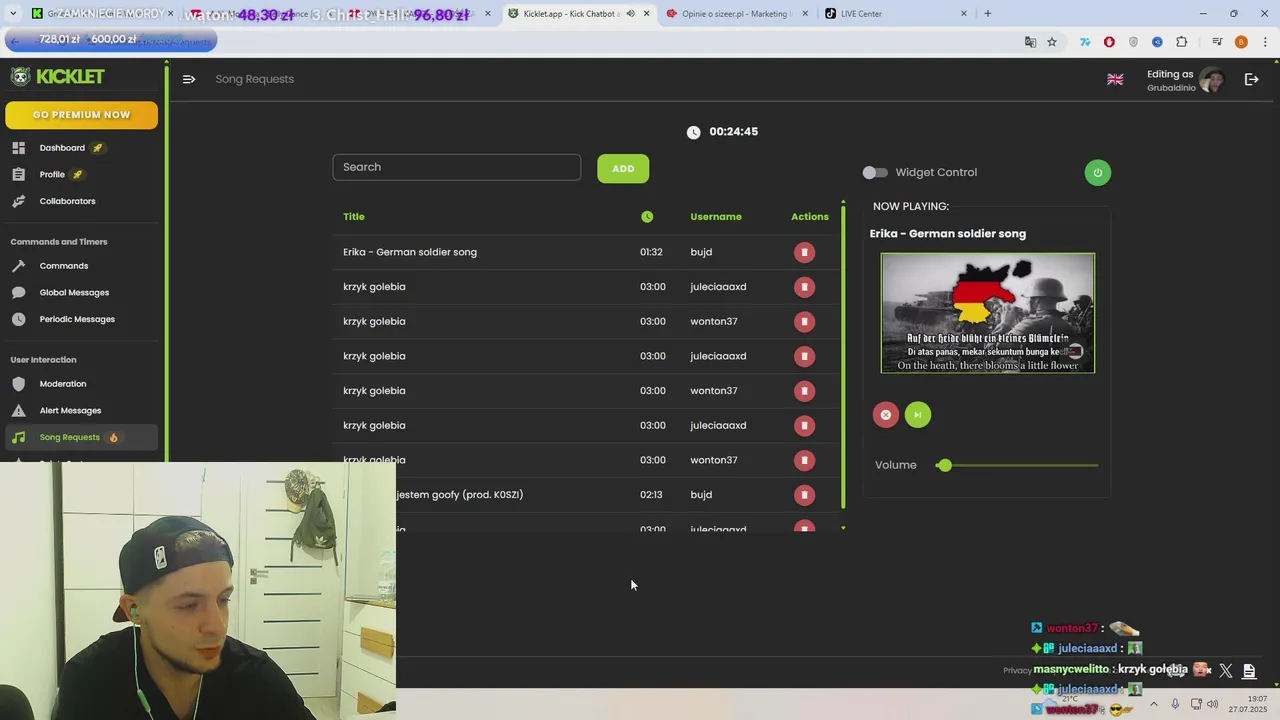This screenshot has width=1280, height=720.
Task: Select Song Requests in the sidebar
Action: 81,437
